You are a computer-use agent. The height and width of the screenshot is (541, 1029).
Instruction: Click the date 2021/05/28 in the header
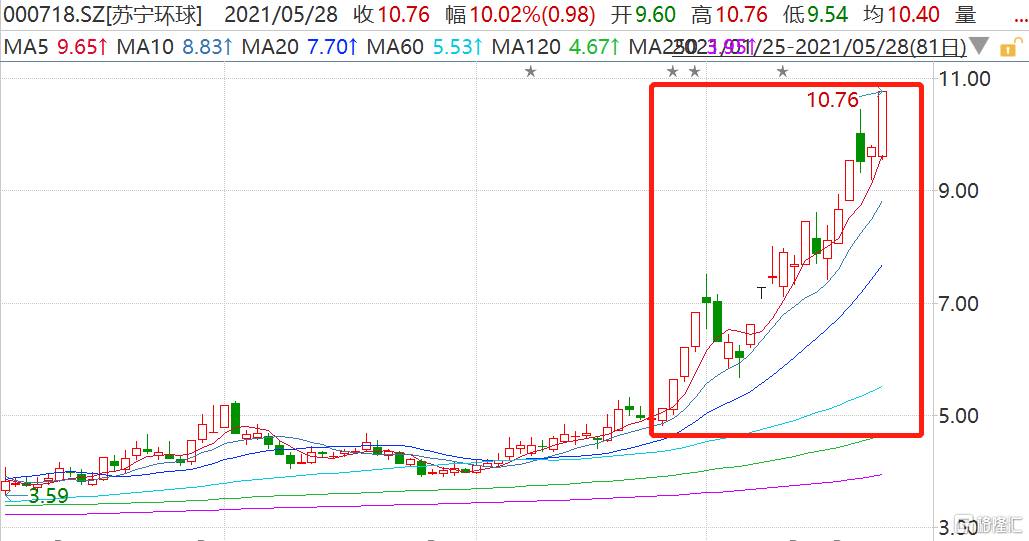(281, 14)
